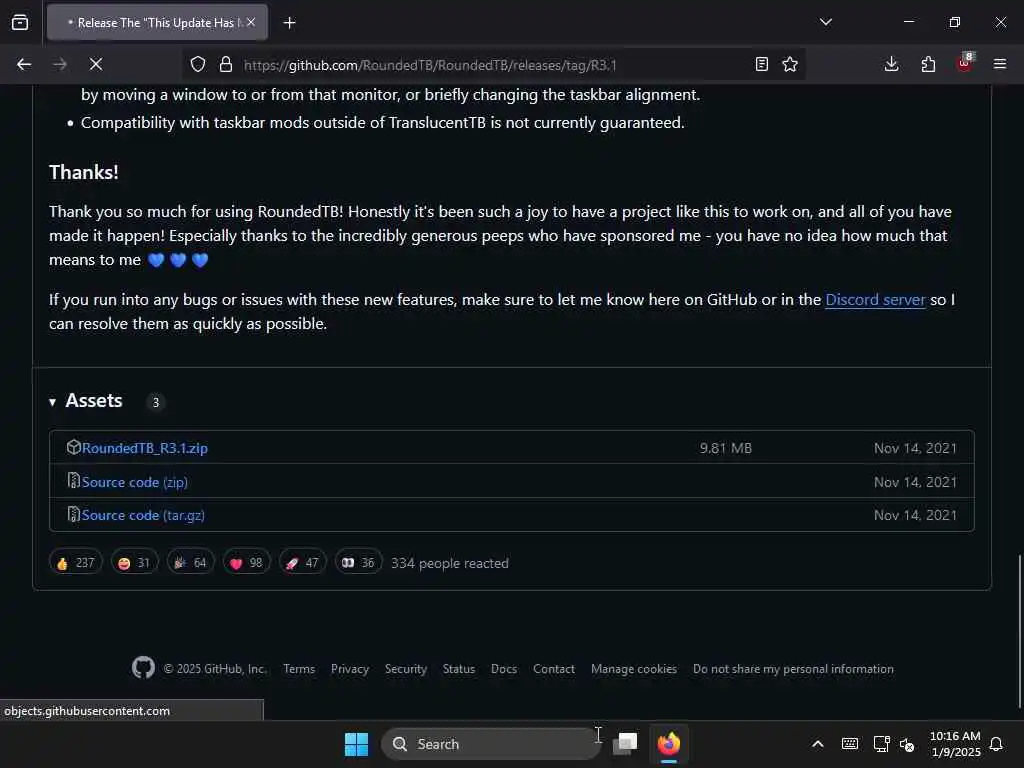Collapse the Assets section
Viewport: 1024px width, 768px height.
click(x=86, y=400)
